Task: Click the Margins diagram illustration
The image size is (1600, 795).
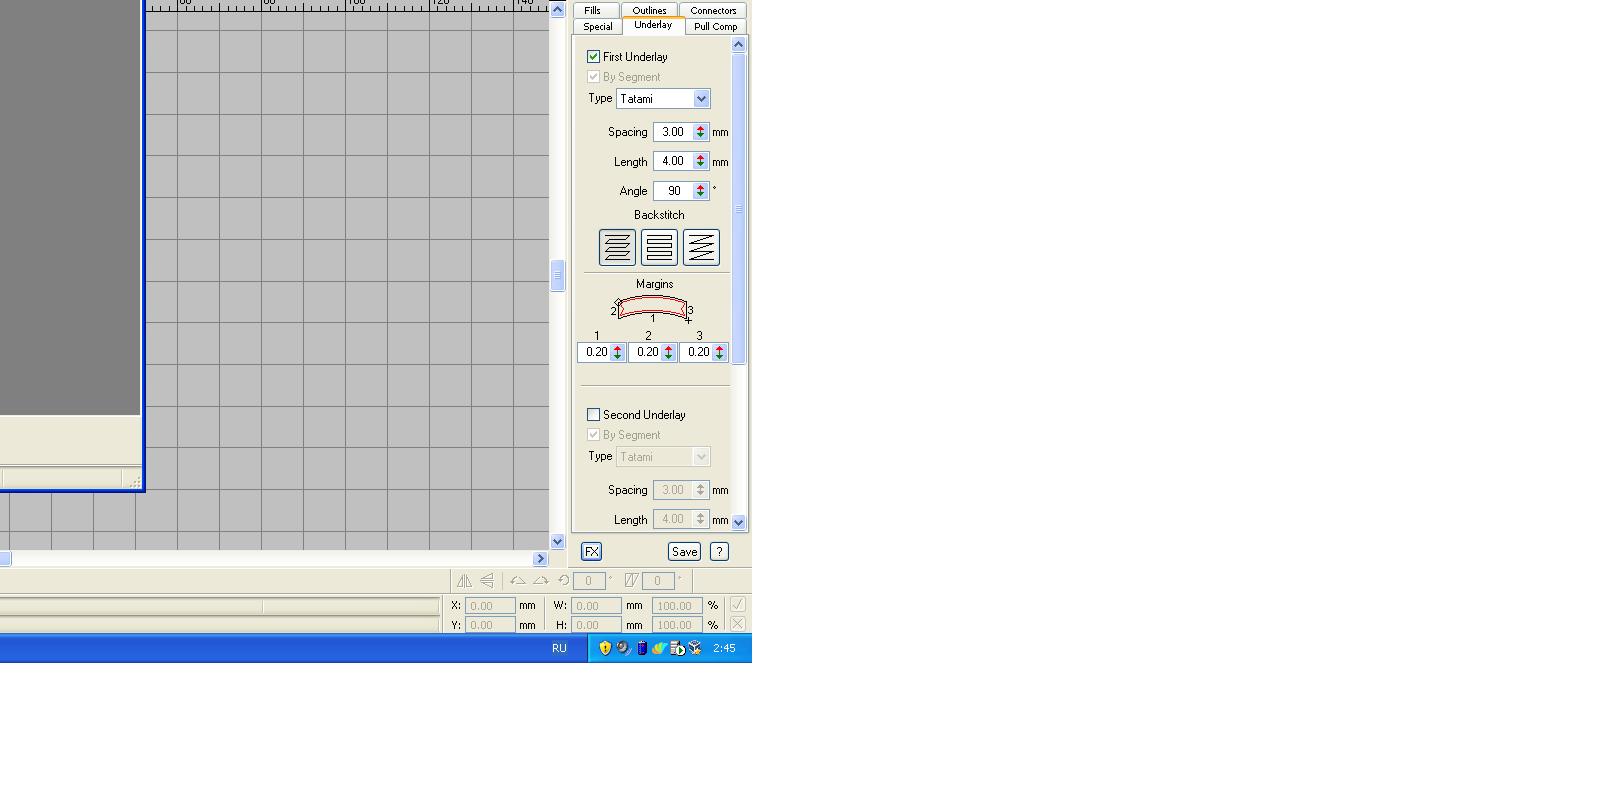Action: [653, 309]
